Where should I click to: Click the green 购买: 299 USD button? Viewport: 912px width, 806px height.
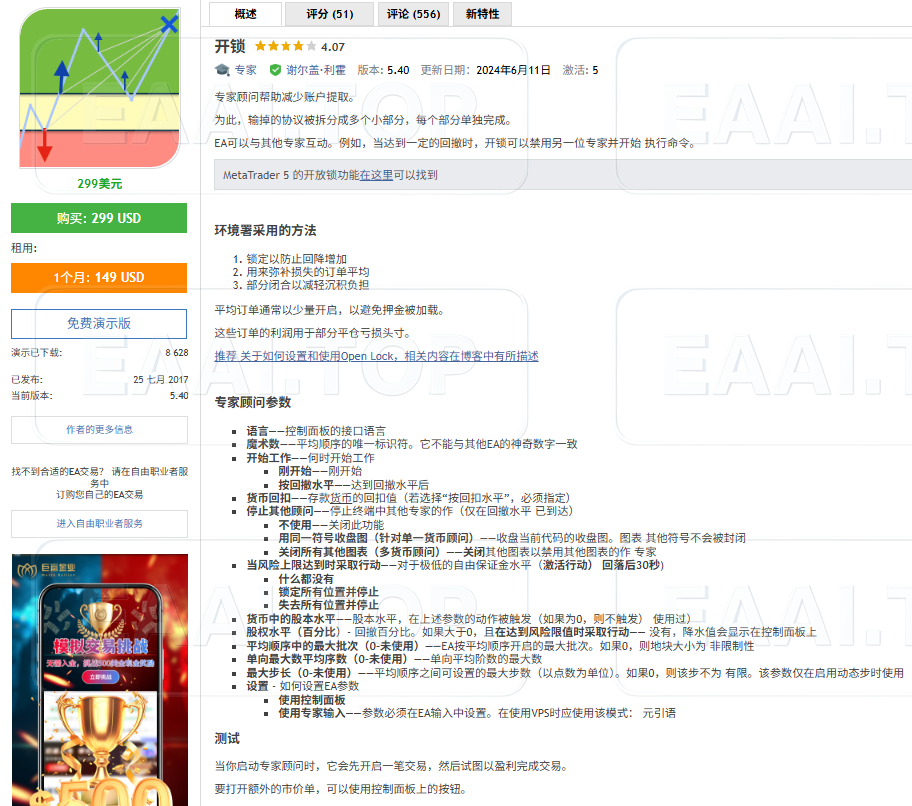point(99,218)
